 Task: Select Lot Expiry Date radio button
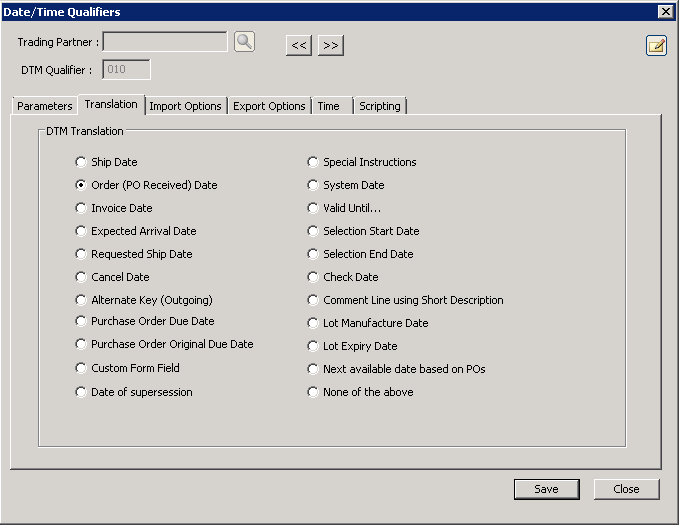(313, 346)
